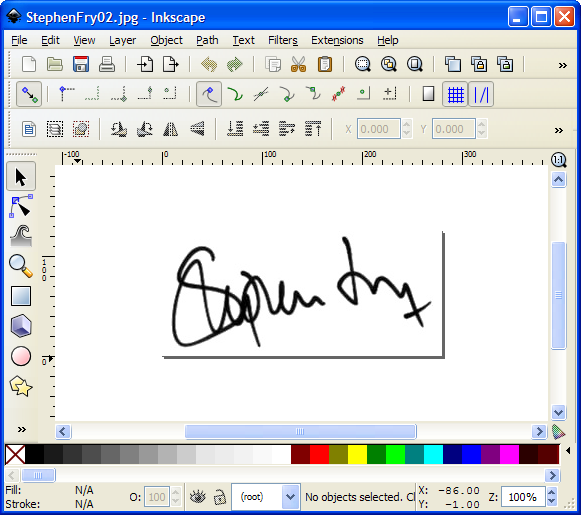
Task: Duplicate selected objects icon
Action: pyautogui.click(x=453, y=64)
